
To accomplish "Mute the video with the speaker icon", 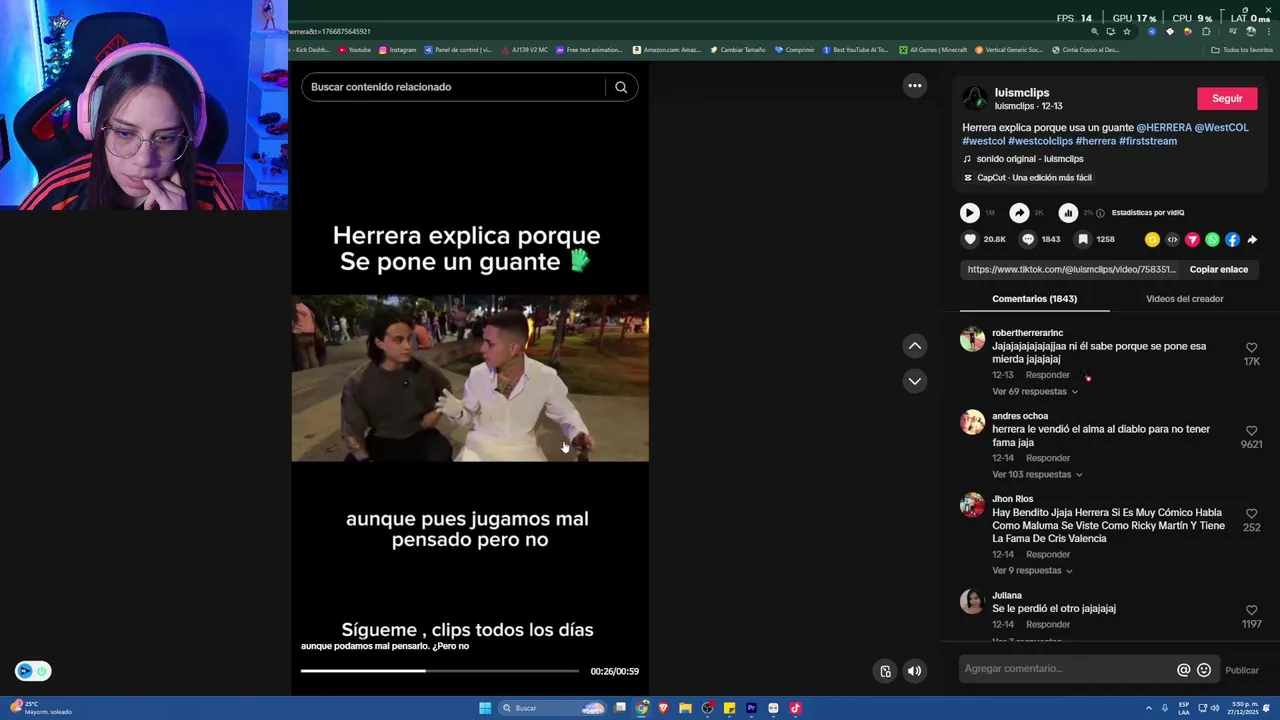I will point(914,671).
